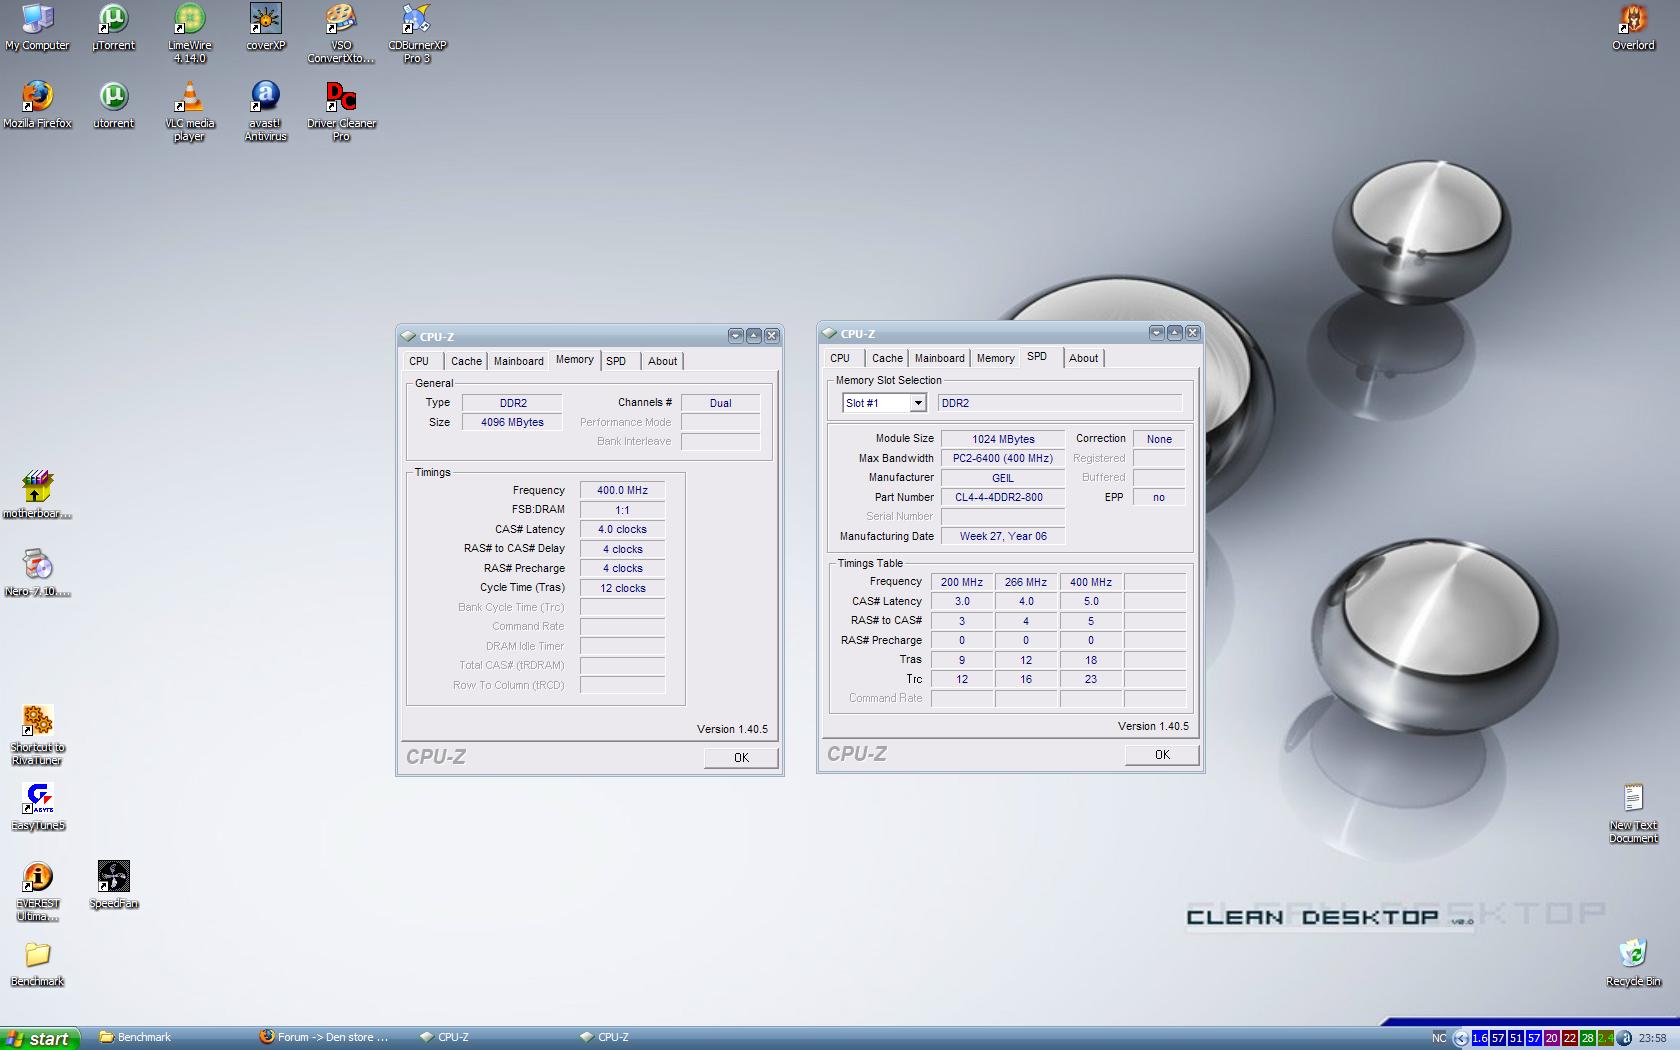Click the FSB:DRAM 1:1 value
The image size is (1680, 1050).
622,510
